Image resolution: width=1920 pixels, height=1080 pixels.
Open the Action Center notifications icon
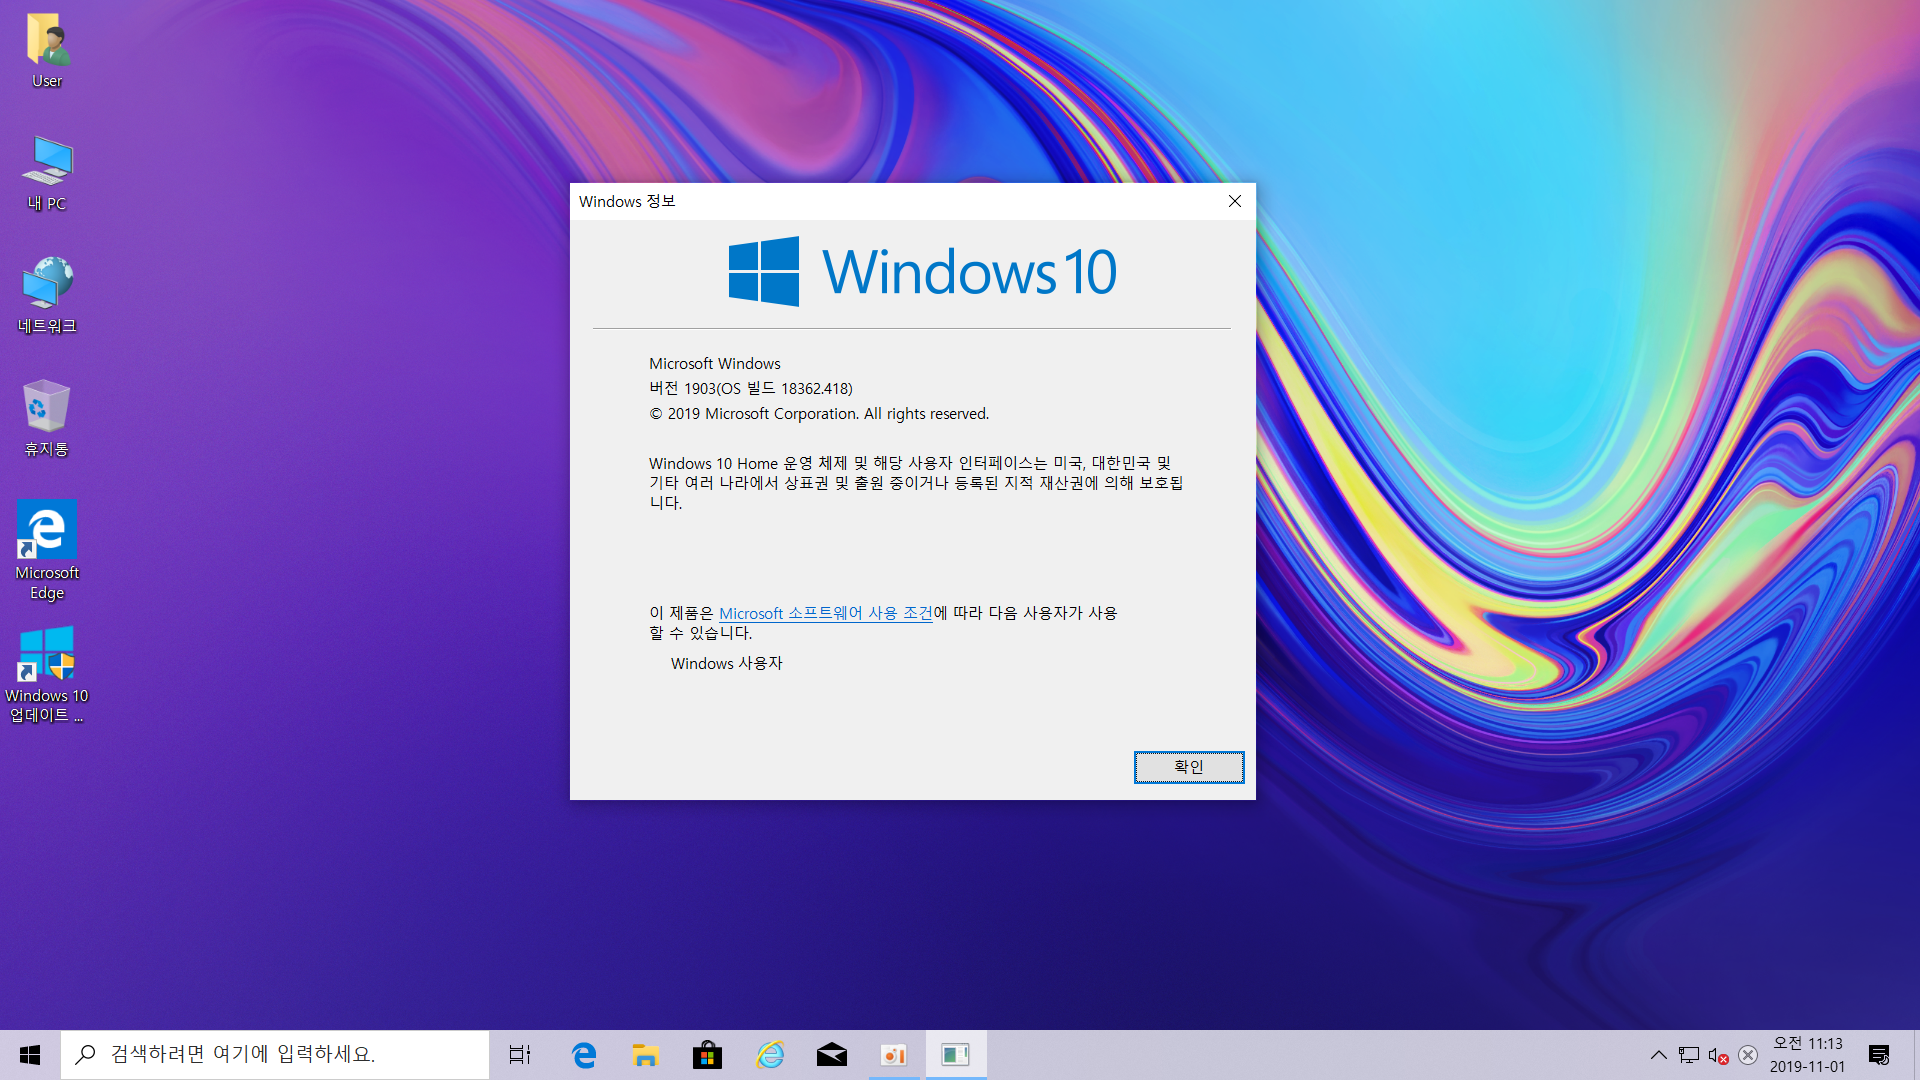point(1878,1055)
